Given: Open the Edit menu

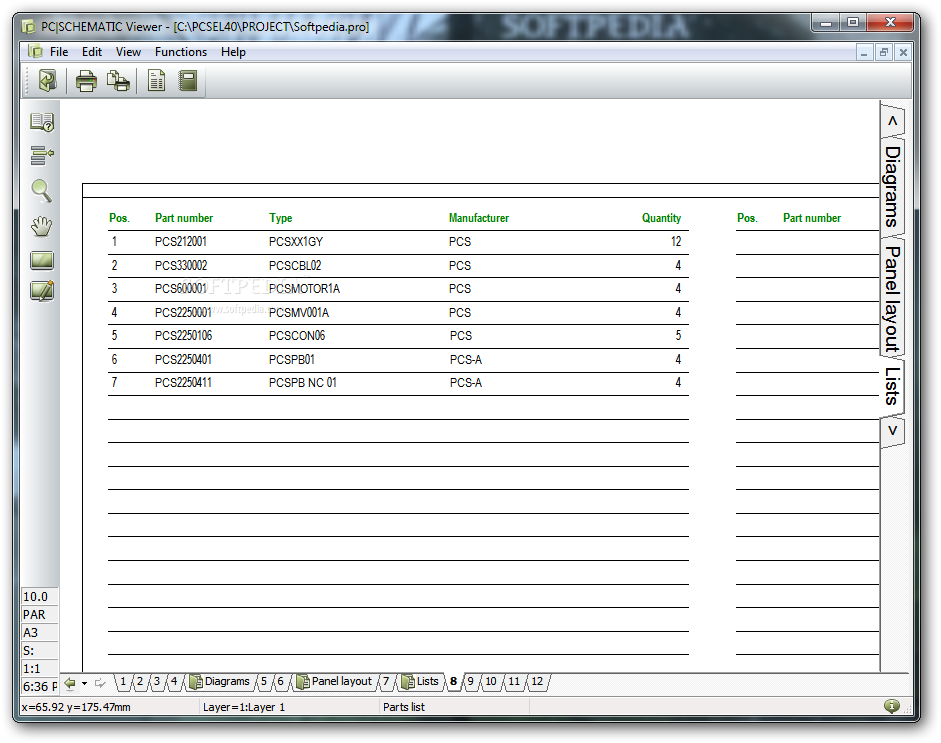Looking at the screenshot, I should [x=92, y=52].
